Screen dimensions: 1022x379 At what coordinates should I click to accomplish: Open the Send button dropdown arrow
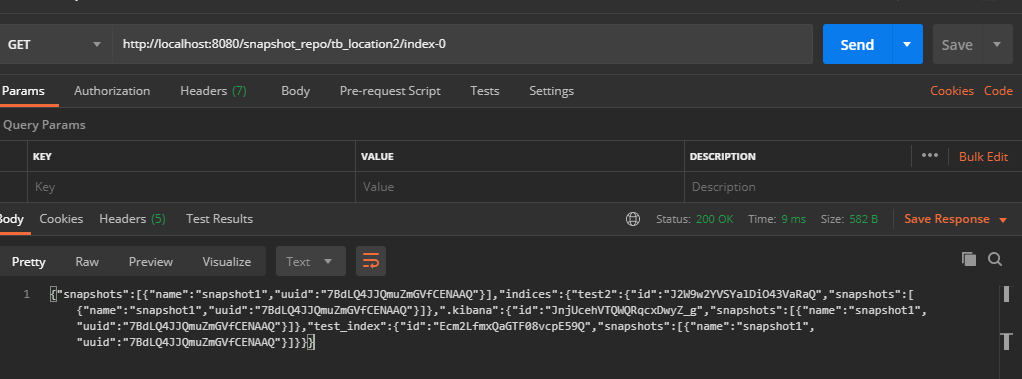[907, 44]
